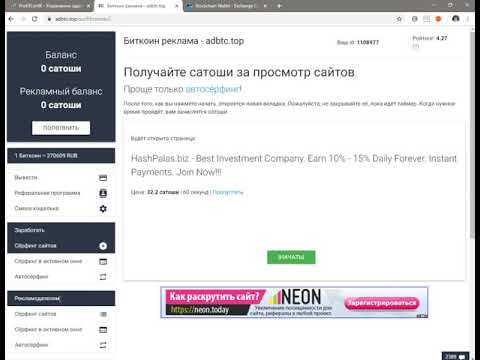480x360 pixels.
Task: Click the Заработать section header
Action: tap(61, 230)
